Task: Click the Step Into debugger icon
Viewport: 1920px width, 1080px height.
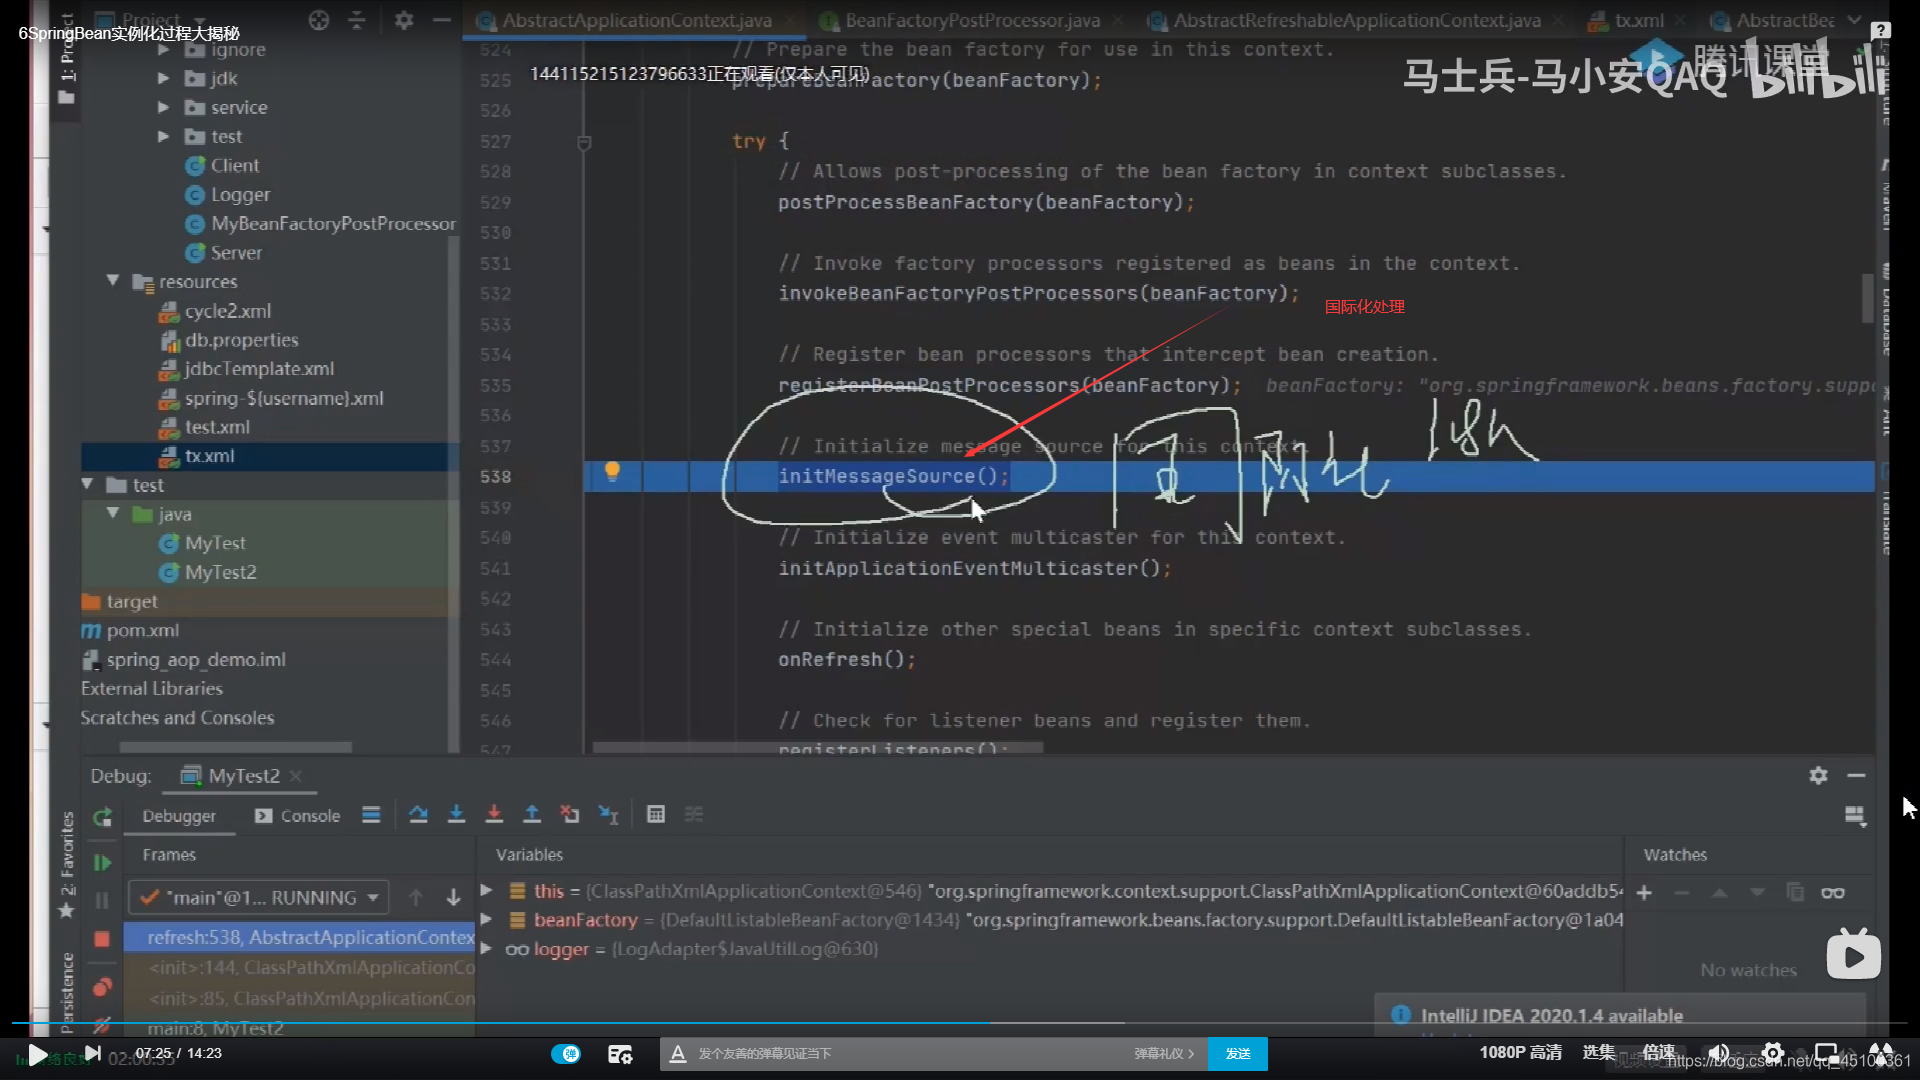Action: point(456,815)
